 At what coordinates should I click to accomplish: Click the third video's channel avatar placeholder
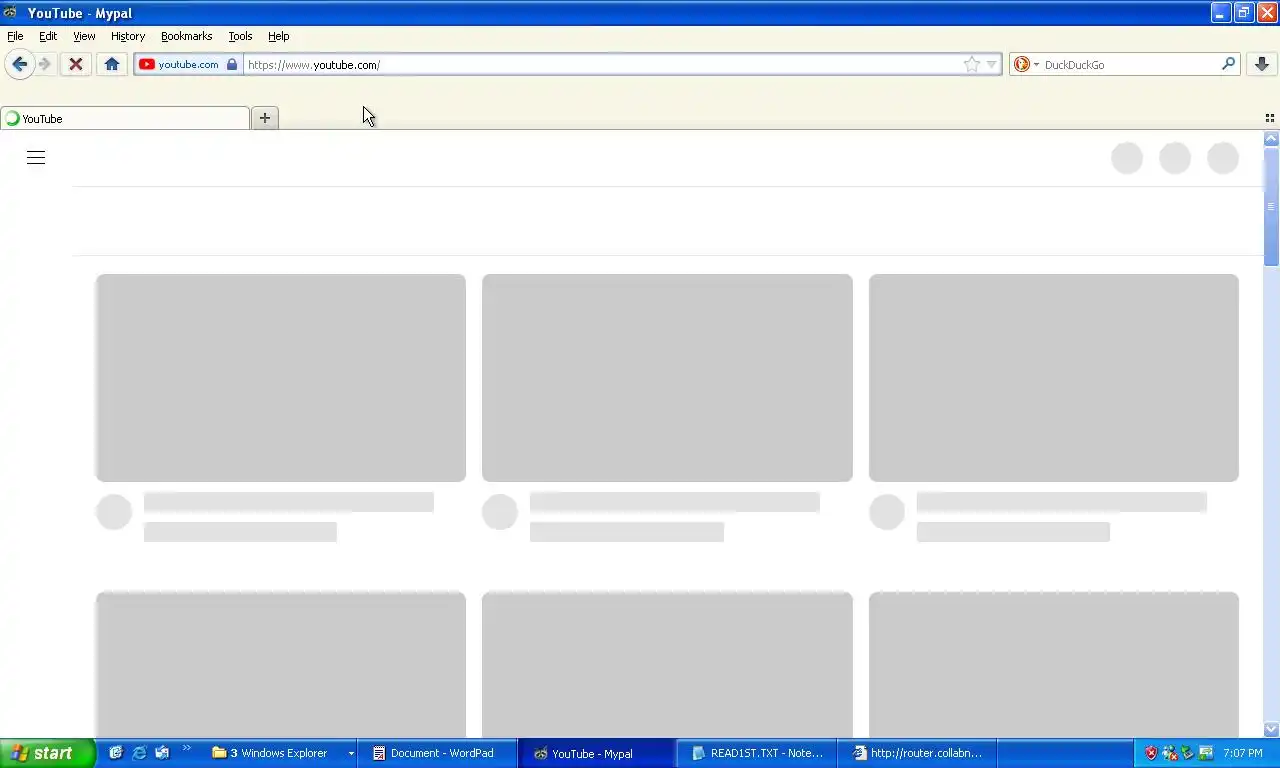[x=887, y=512]
